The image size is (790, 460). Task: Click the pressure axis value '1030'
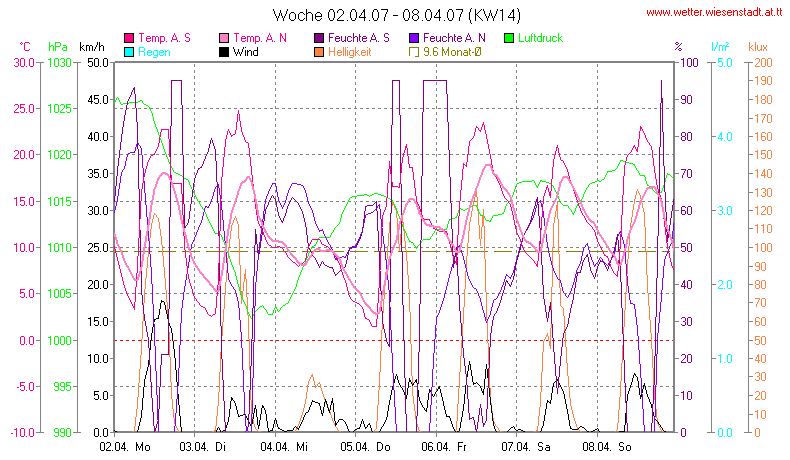[59, 63]
